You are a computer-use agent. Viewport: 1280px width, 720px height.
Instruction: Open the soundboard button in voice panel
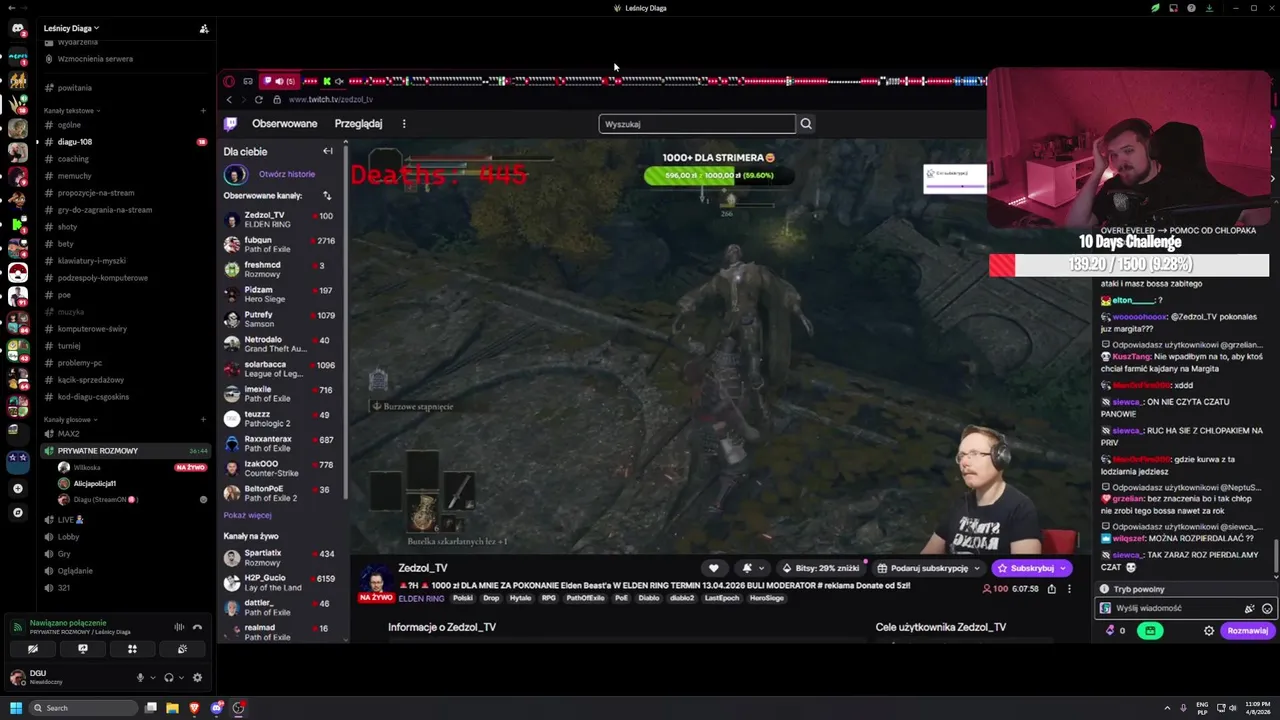tap(182, 649)
